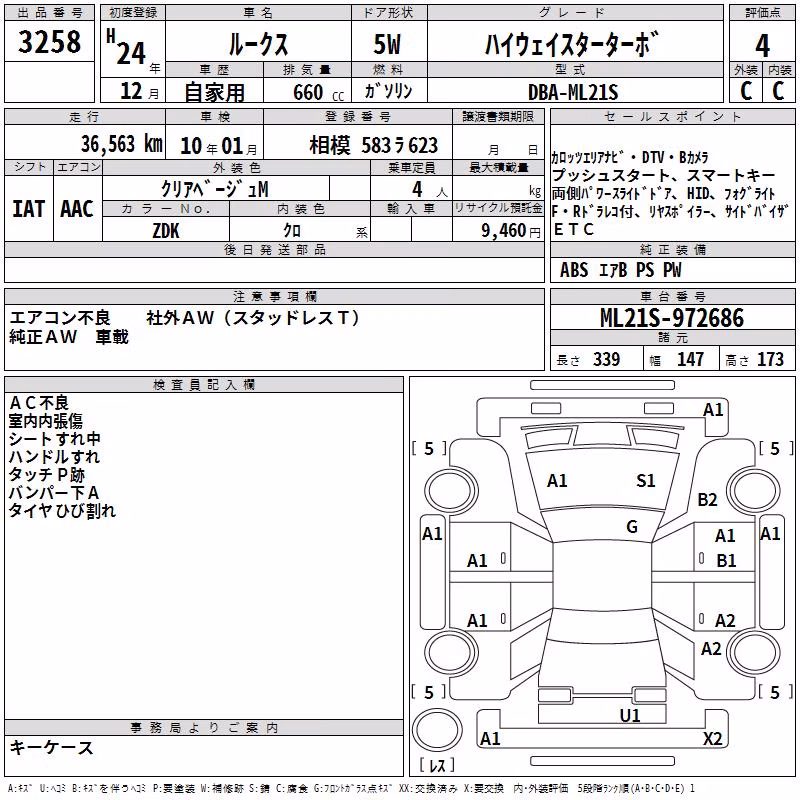The image size is (800, 800).
Task: Click the AAC air conditioner cell
Action: [x=78, y=209]
